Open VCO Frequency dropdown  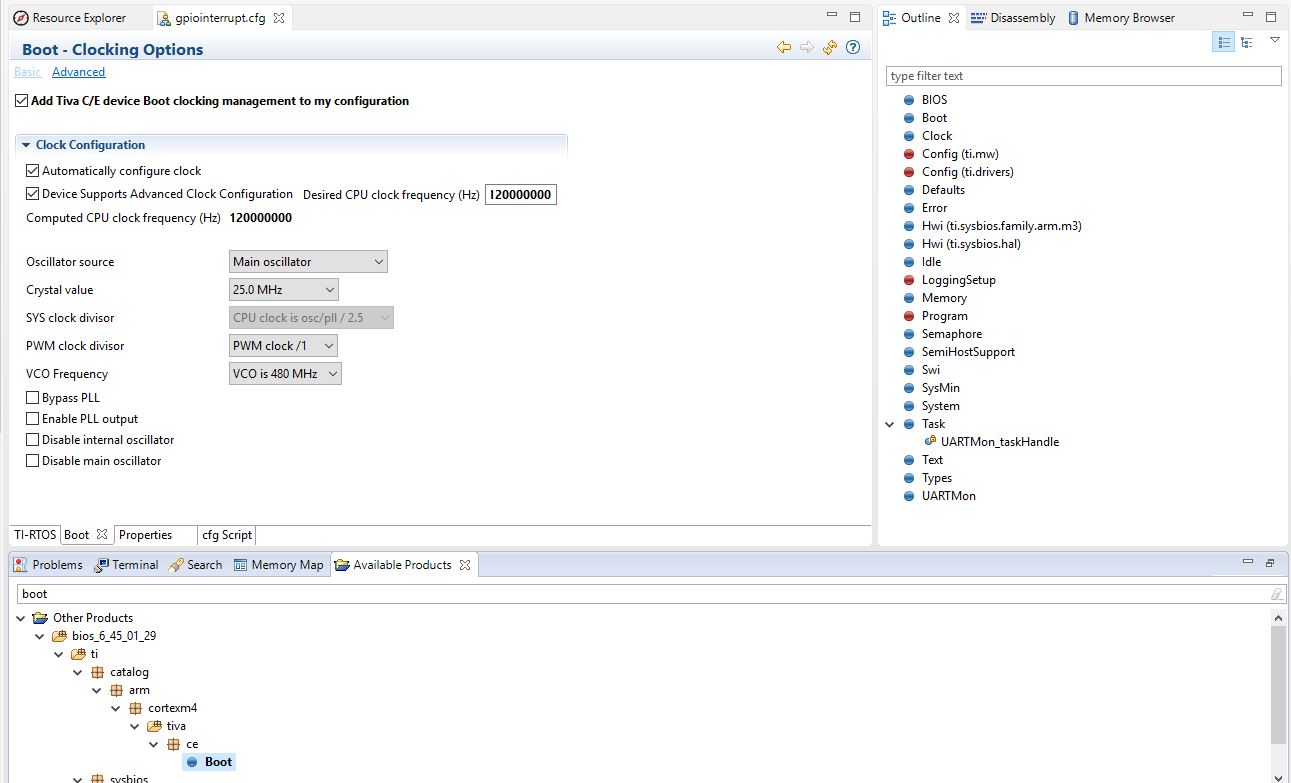[286, 374]
